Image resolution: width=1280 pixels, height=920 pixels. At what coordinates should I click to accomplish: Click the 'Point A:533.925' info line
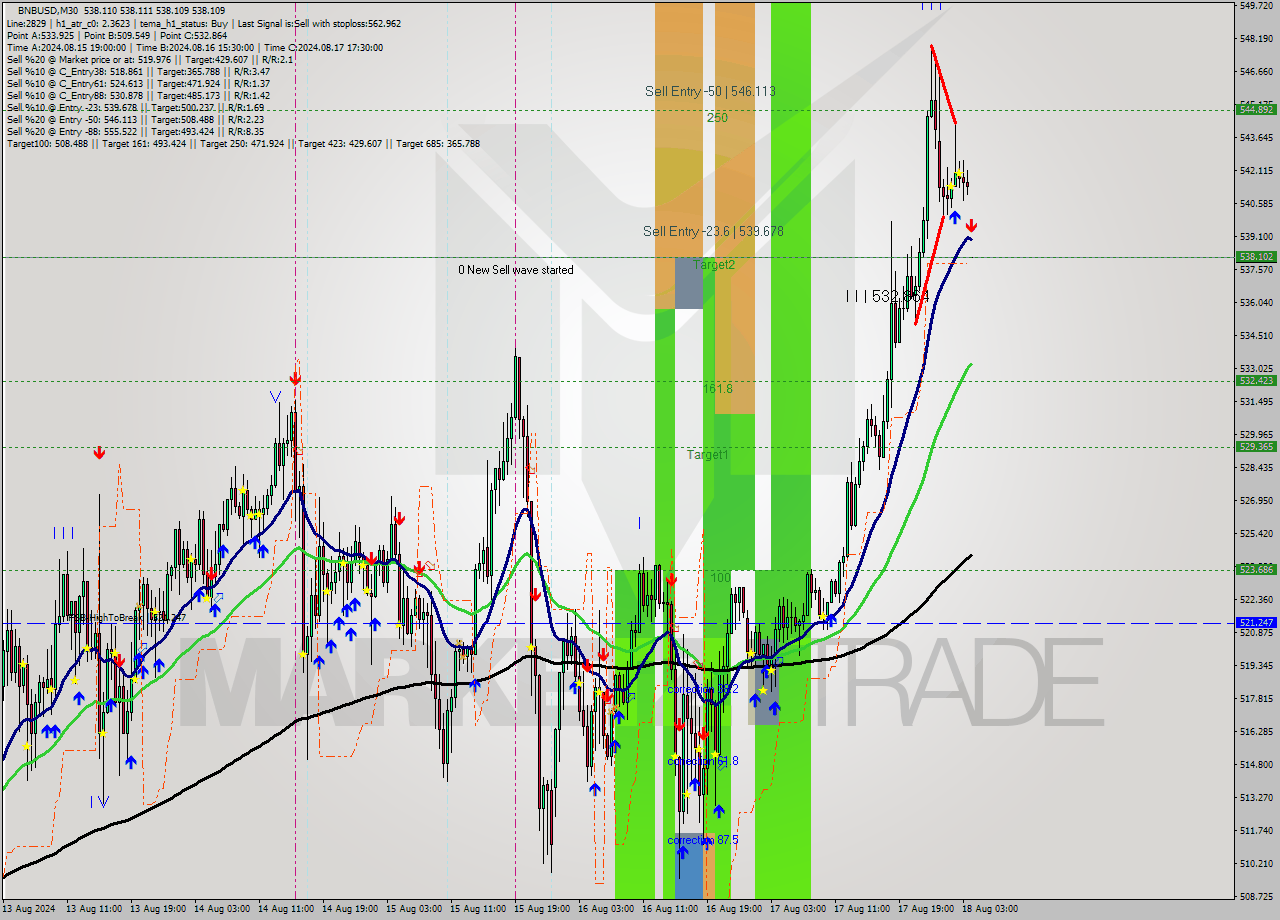[43, 35]
